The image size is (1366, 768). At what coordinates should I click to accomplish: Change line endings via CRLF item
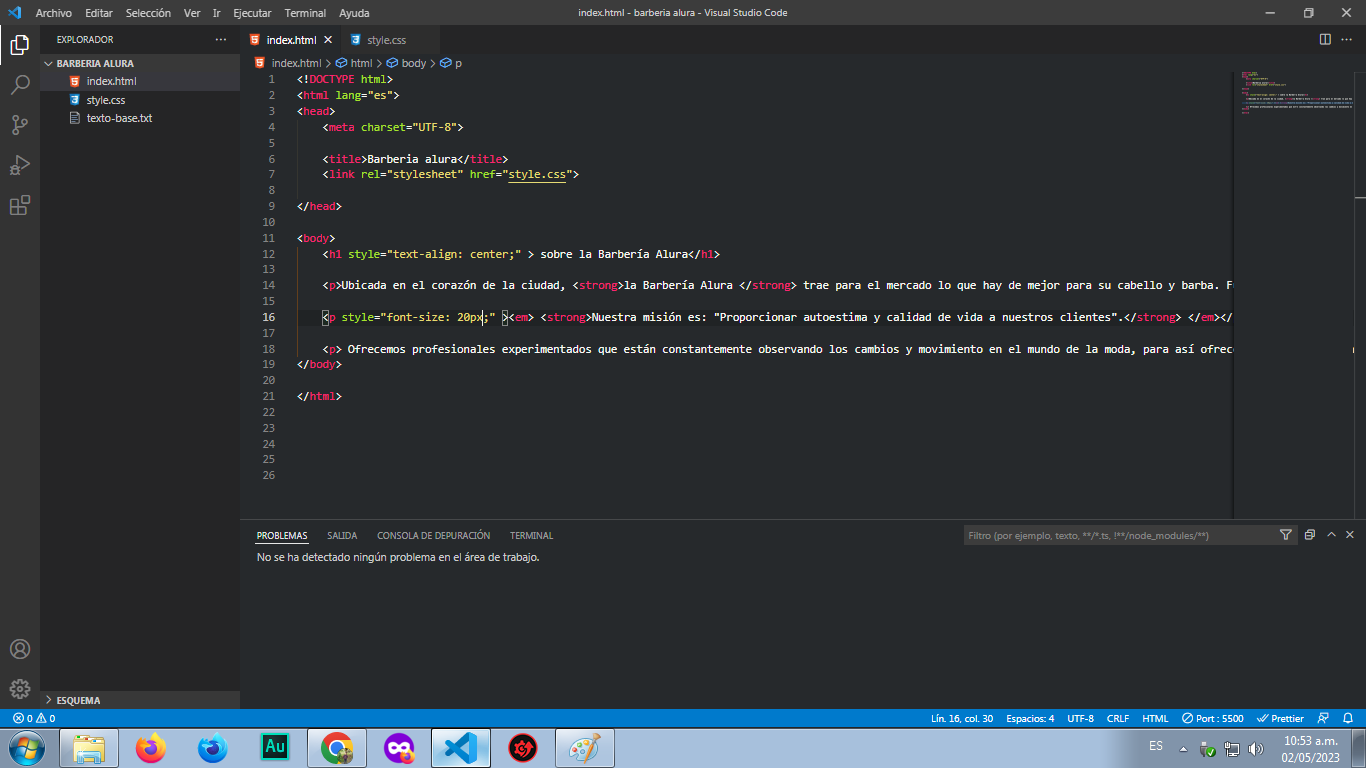1118,718
